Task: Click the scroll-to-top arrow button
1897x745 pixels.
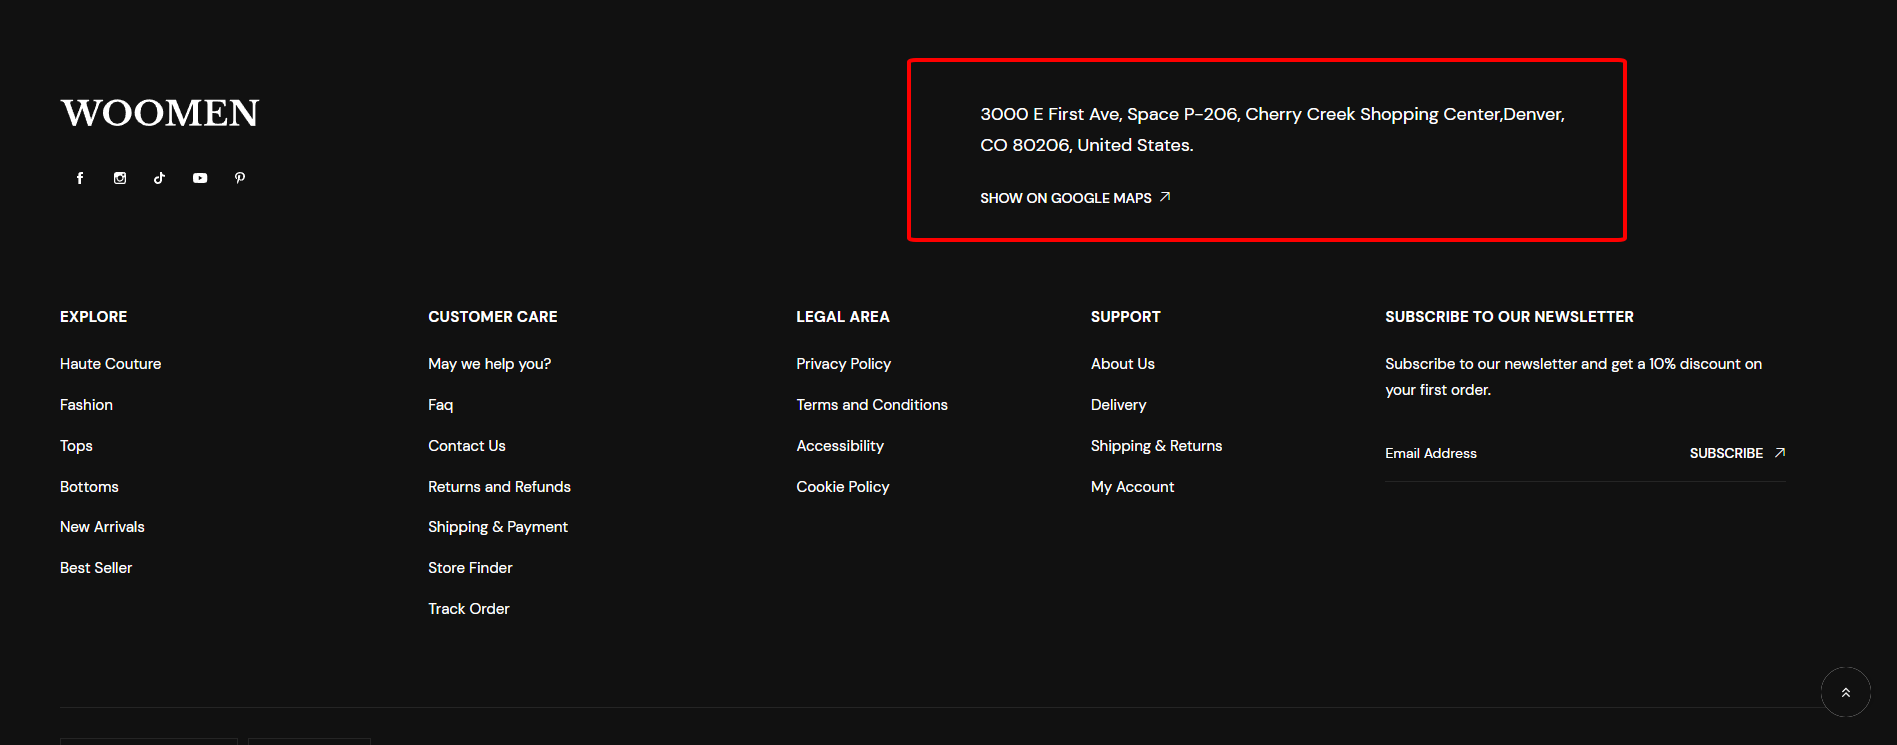Action: point(1845,692)
